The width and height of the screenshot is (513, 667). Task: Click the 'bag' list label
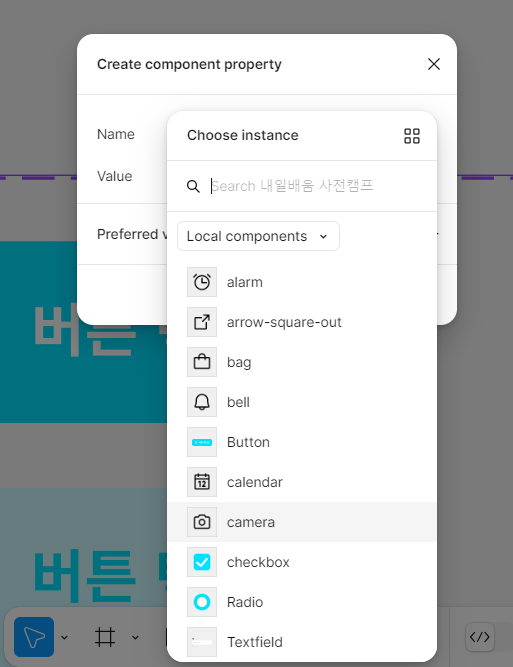pos(239,362)
